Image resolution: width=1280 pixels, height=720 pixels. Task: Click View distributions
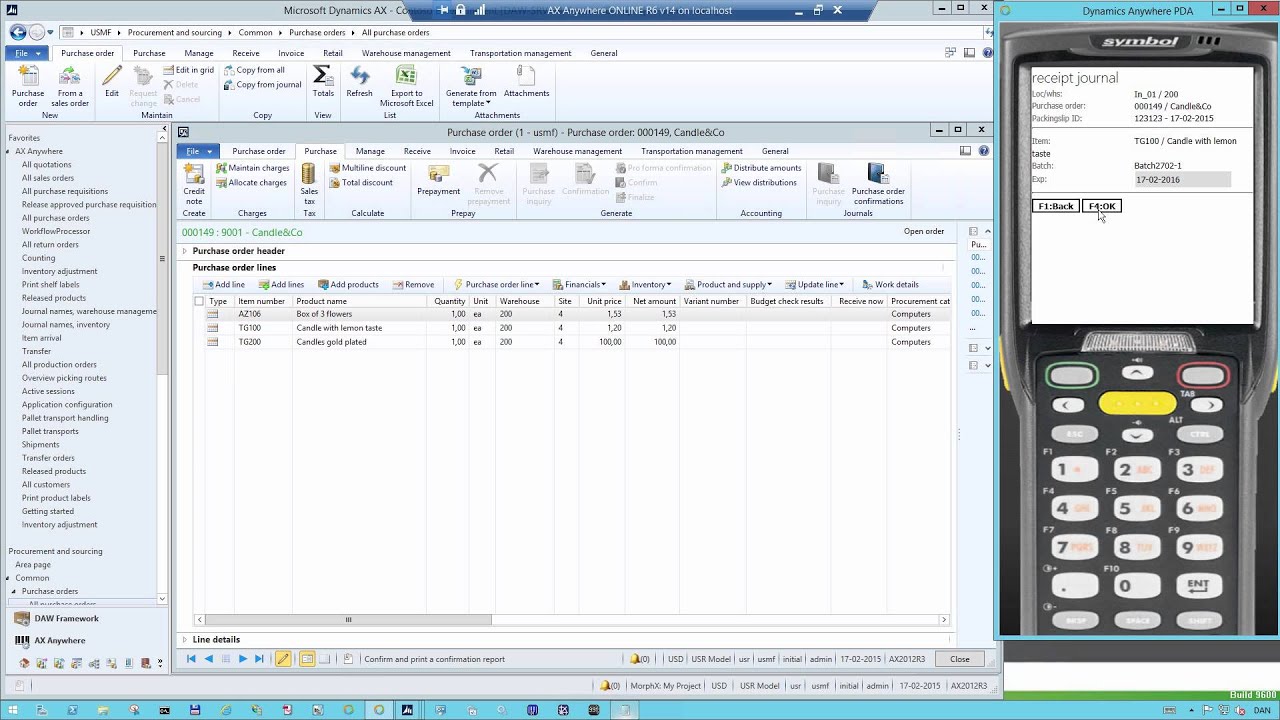759,182
